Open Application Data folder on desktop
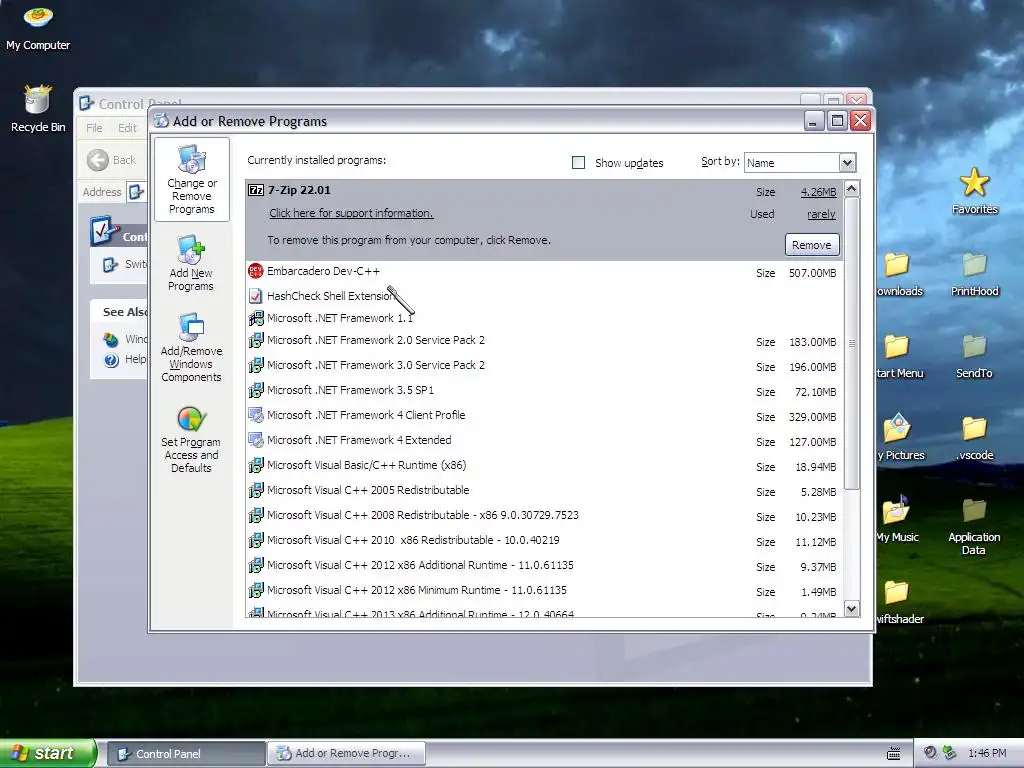 click(x=974, y=526)
